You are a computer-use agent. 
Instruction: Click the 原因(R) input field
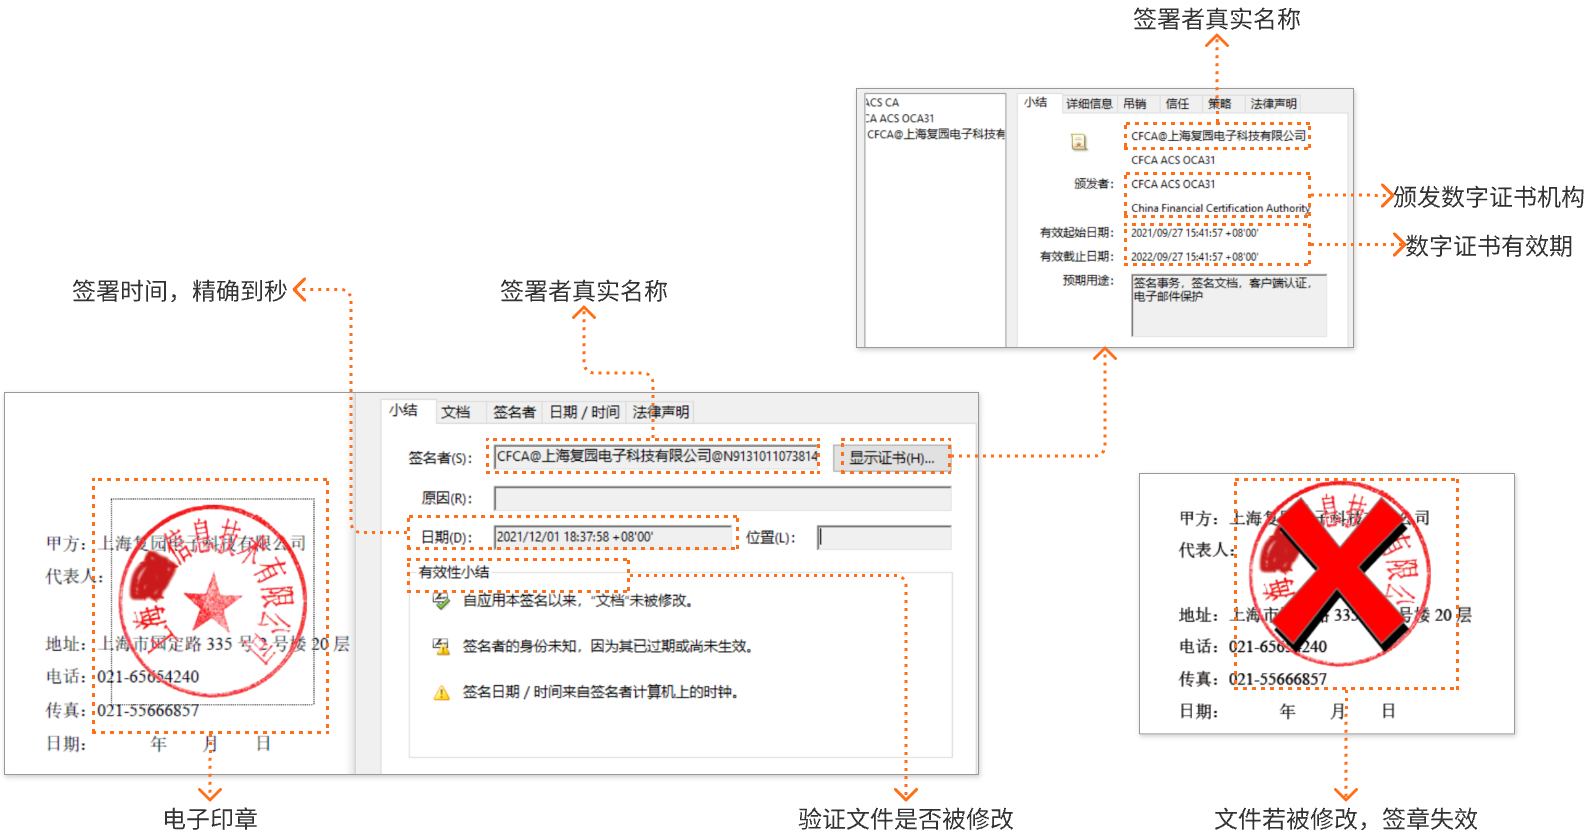722,498
